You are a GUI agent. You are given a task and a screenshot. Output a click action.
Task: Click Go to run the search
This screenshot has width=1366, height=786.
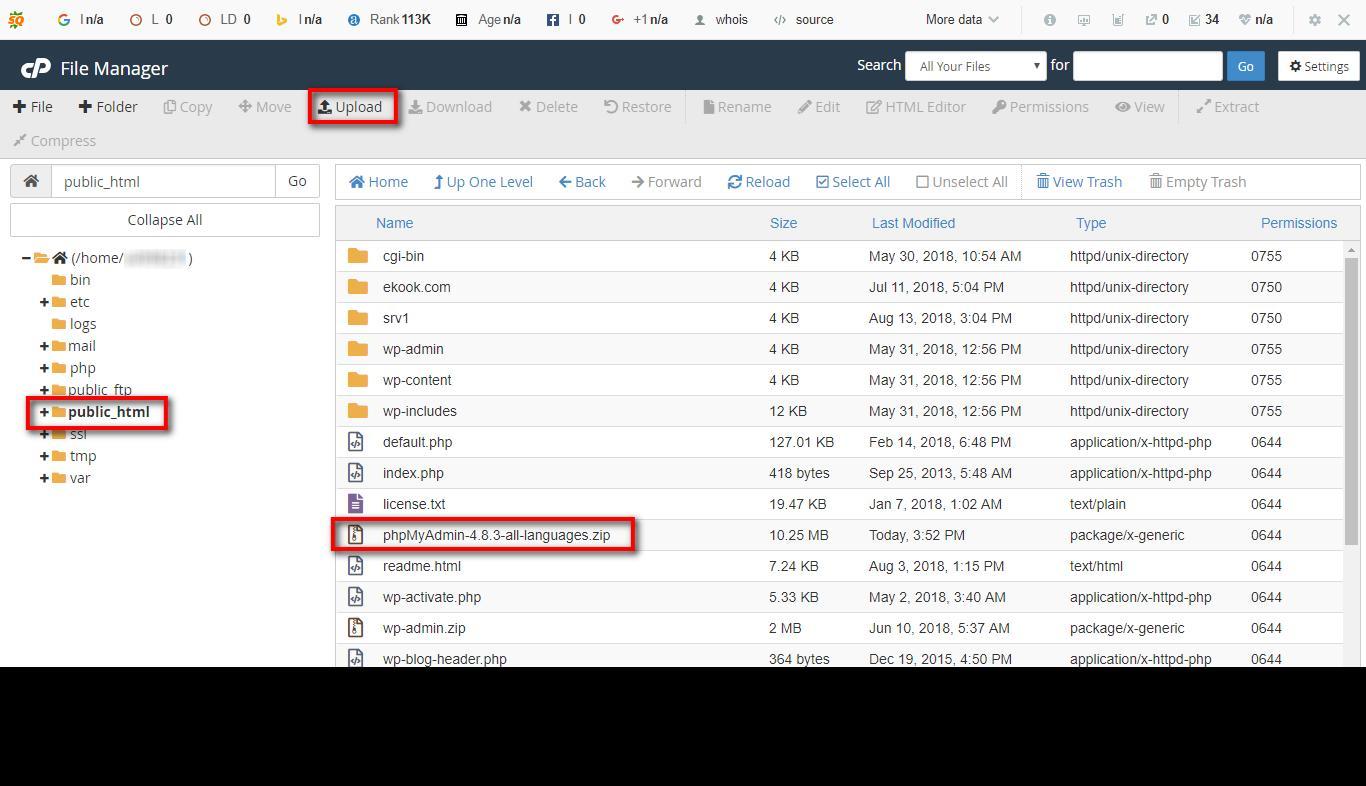click(1244, 65)
